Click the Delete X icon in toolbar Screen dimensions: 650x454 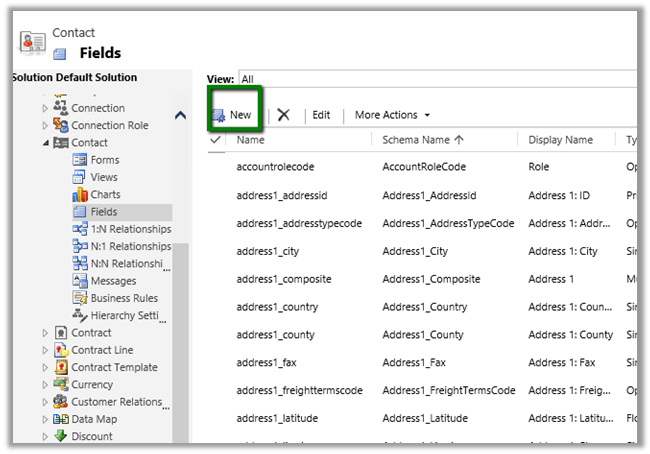pyautogui.click(x=284, y=115)
